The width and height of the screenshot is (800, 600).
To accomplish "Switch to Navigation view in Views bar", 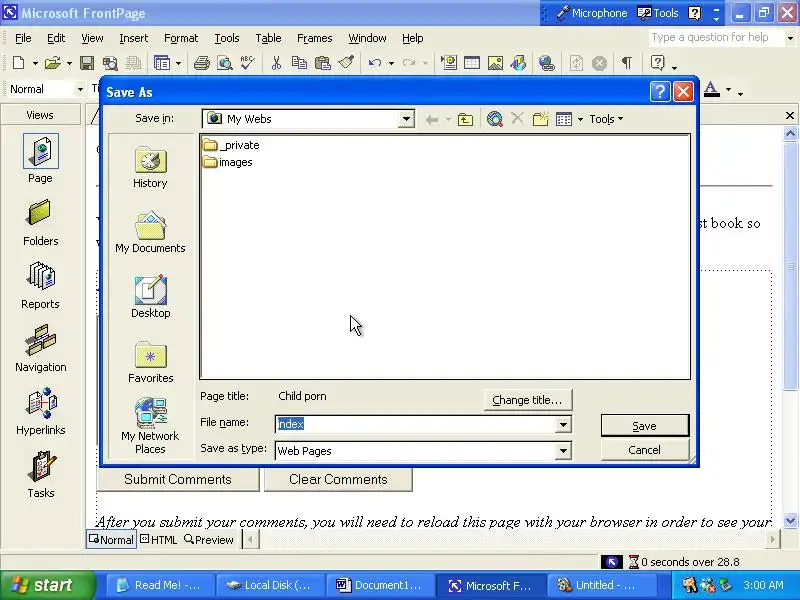I will click(40, 348).
